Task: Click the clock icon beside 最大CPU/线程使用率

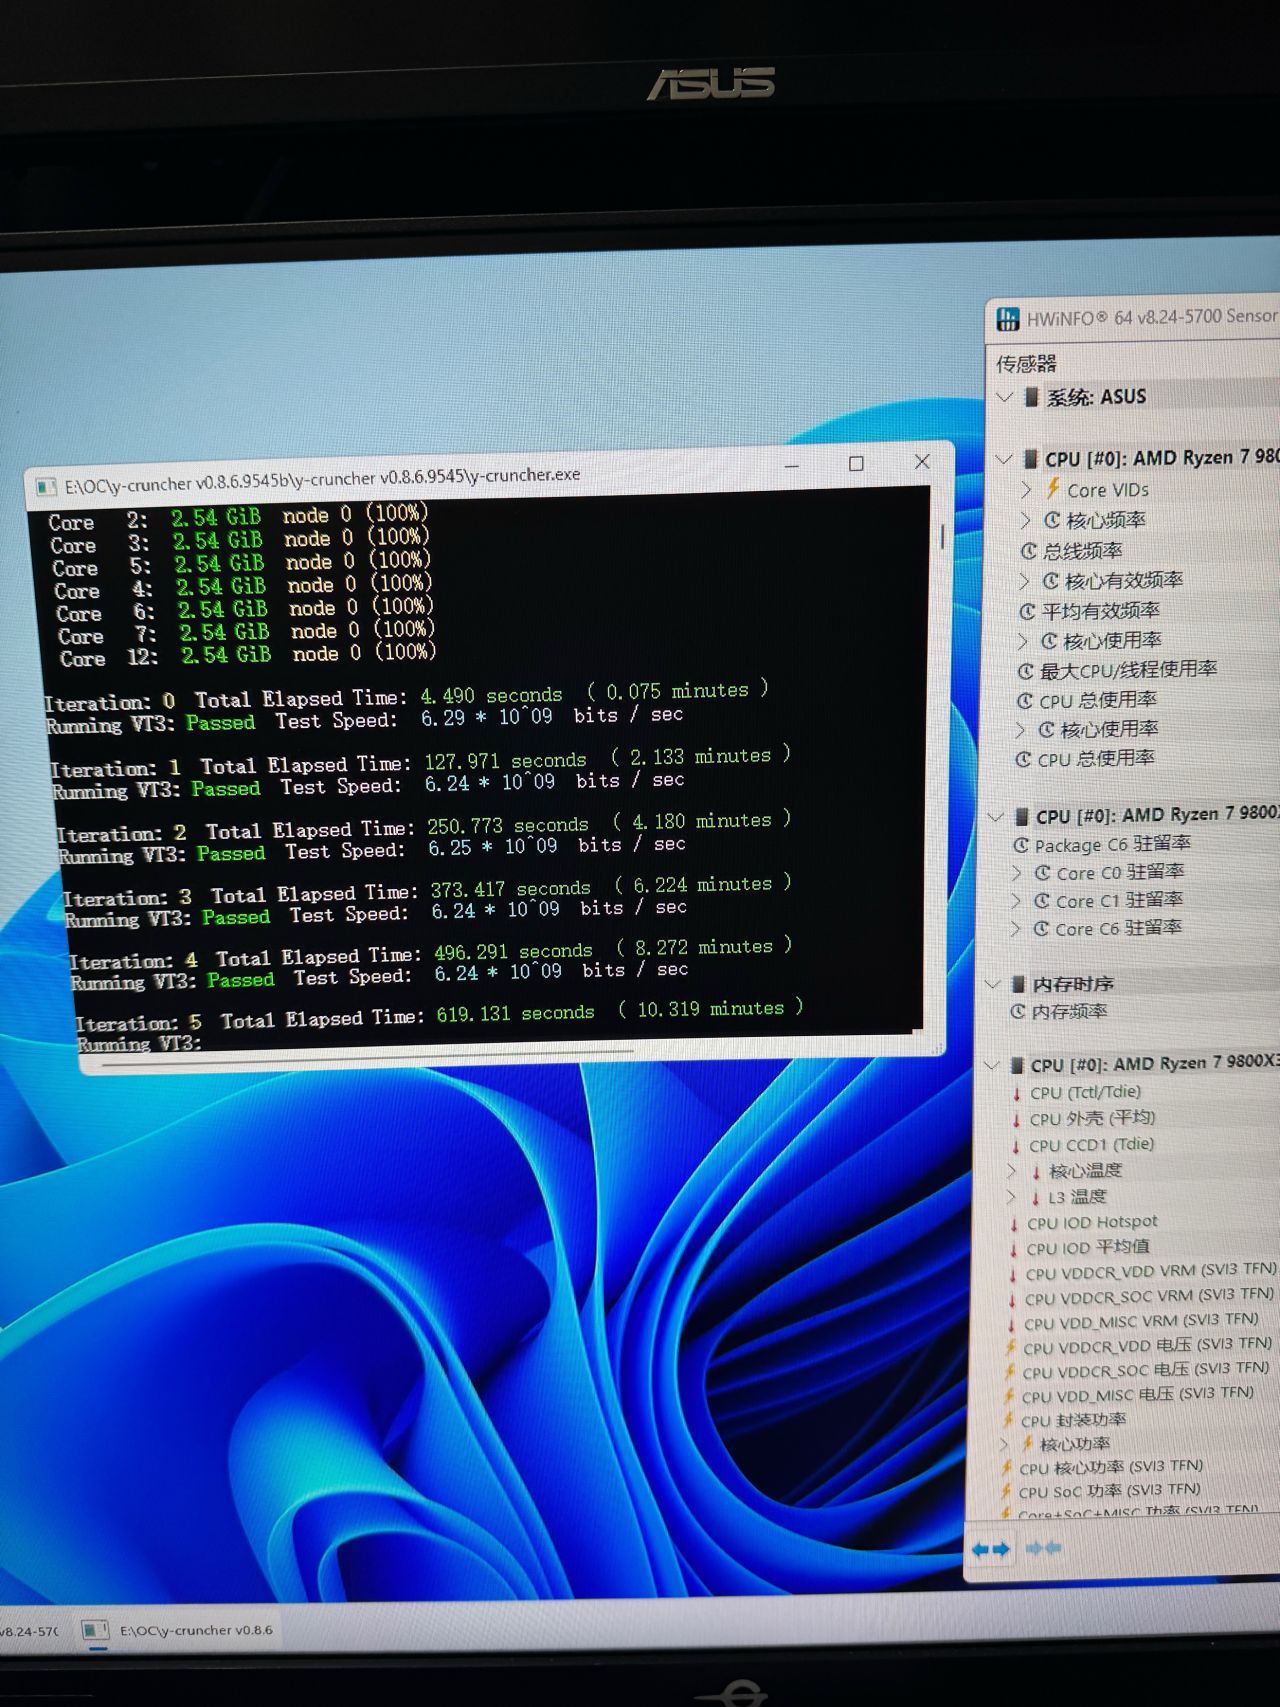Action: (1026, 671)
